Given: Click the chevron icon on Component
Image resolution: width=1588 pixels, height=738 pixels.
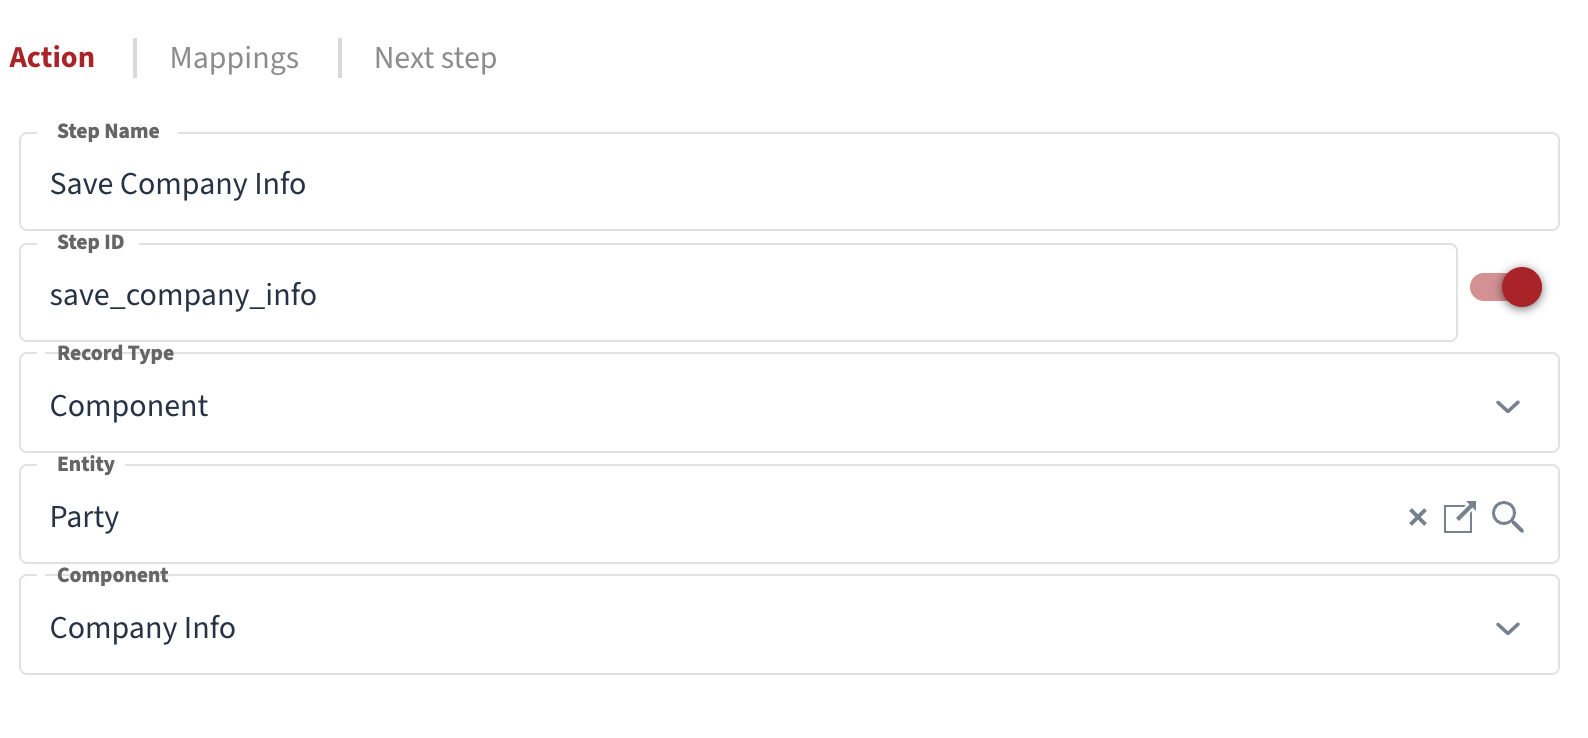Looking at the screenshot, I should [1510, 629].
